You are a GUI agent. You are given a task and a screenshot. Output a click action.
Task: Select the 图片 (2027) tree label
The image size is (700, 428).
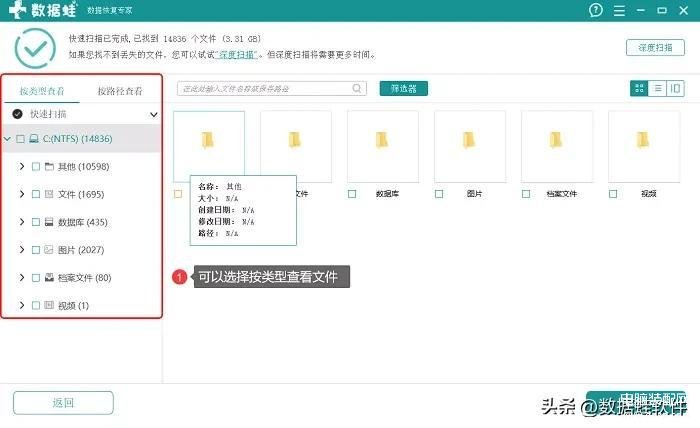pyautogui.click(x=81, y=250)
